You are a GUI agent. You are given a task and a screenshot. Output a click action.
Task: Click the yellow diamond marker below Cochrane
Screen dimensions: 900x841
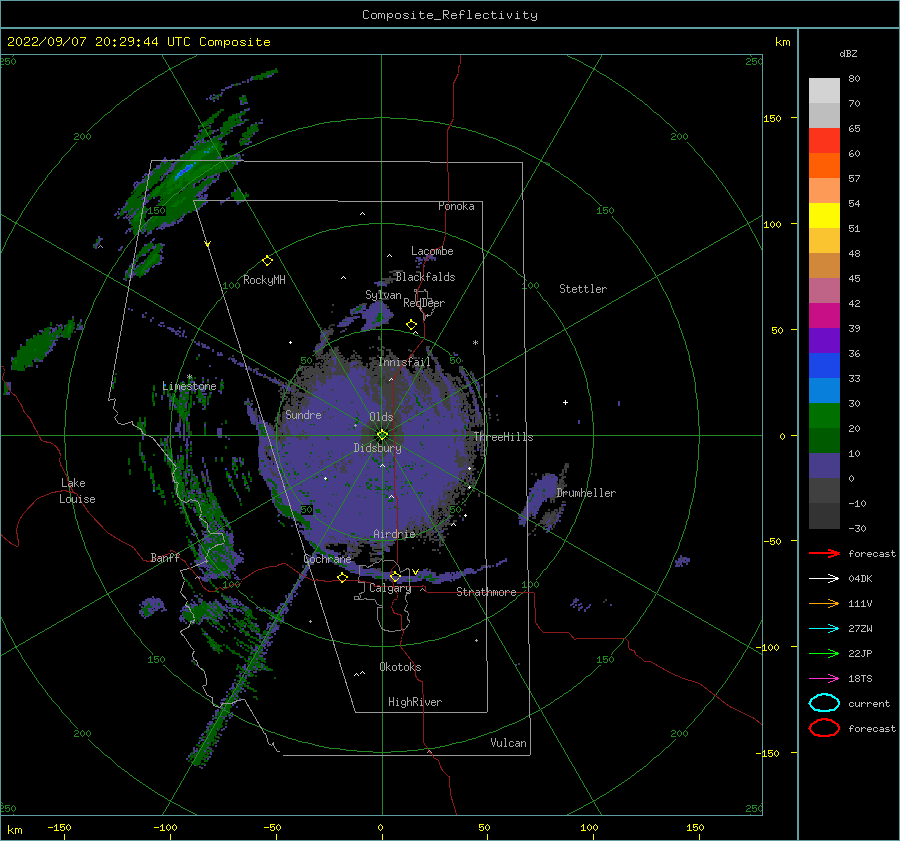coord(342,577)
